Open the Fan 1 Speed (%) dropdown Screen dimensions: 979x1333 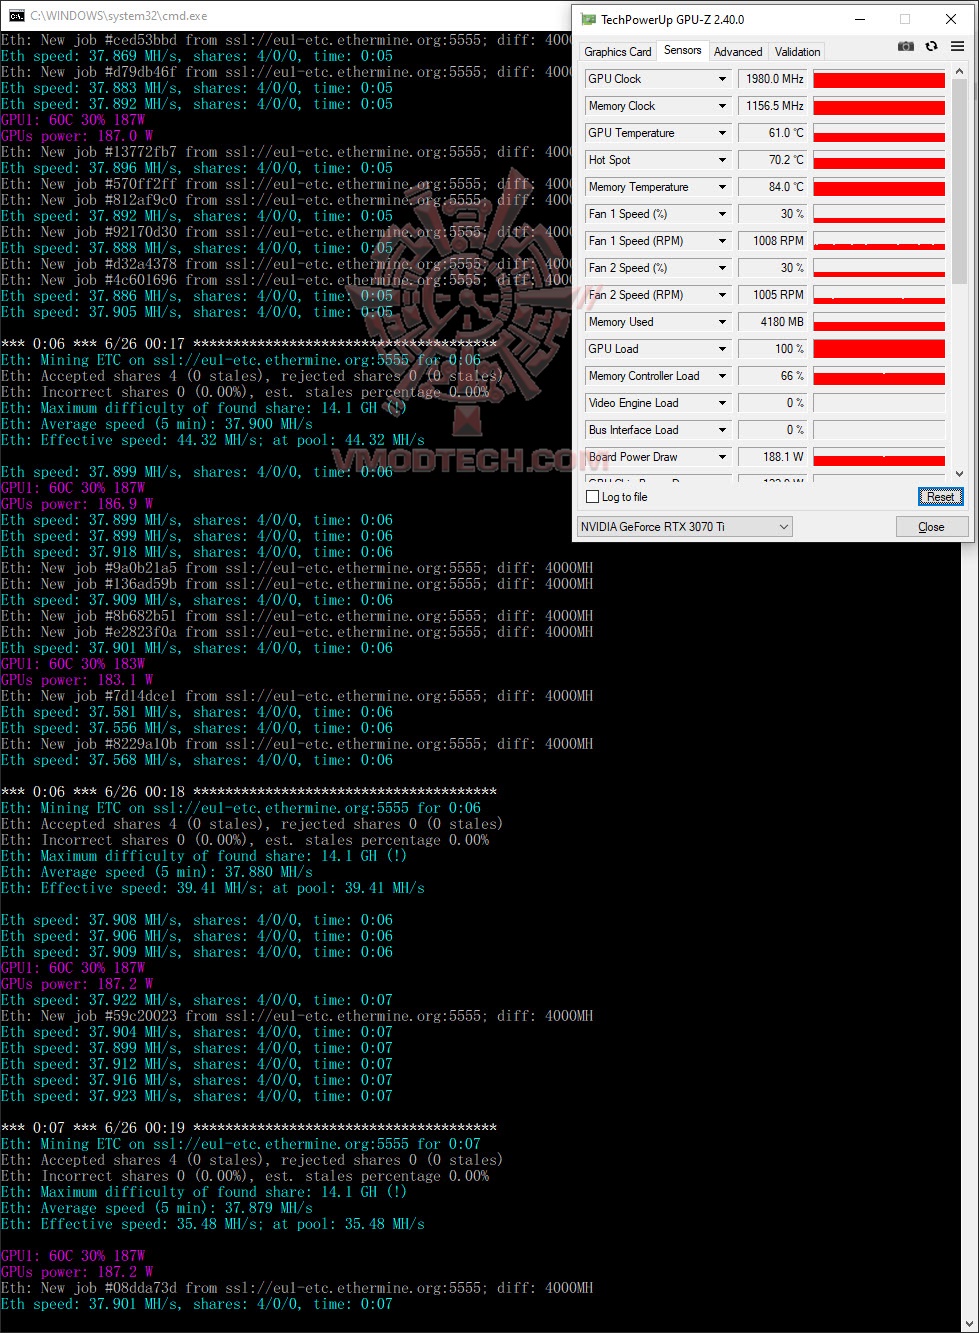pyautogui.click(x=722, y=214)
